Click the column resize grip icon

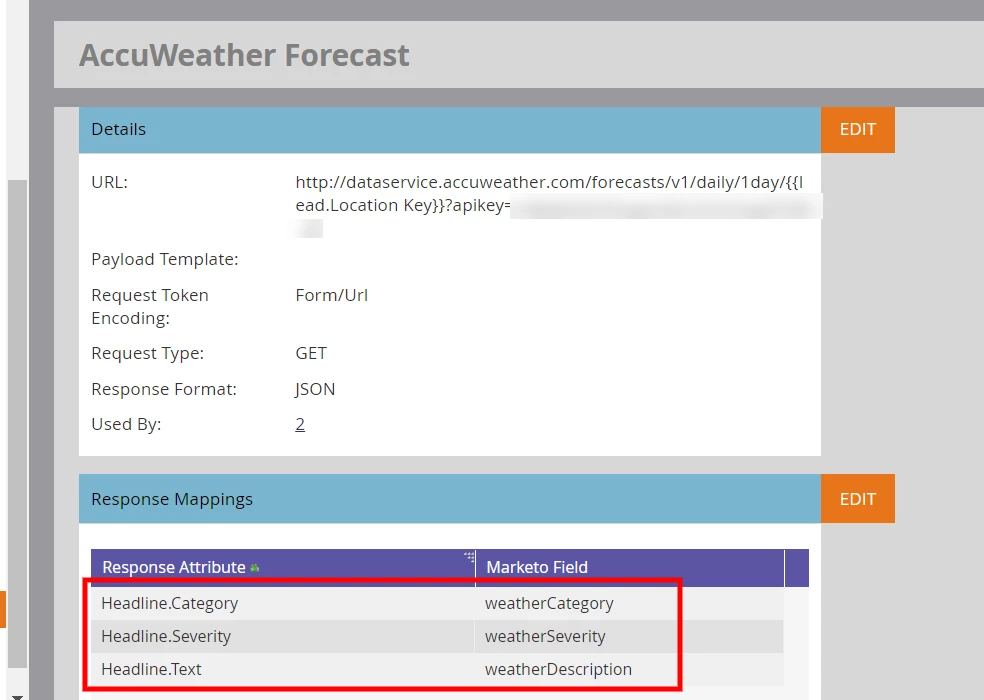pos(469,556)
